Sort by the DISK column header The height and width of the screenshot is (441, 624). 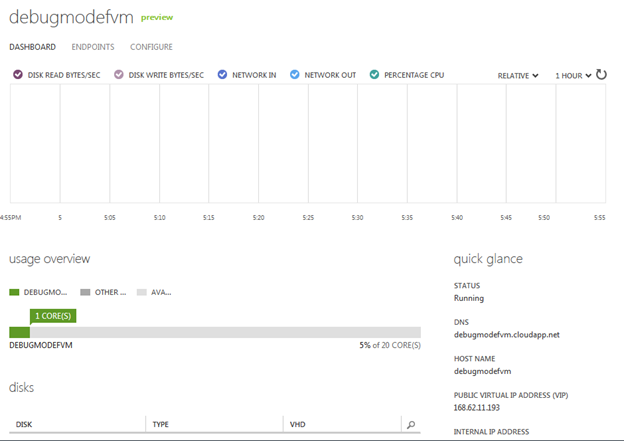[25, 425]
